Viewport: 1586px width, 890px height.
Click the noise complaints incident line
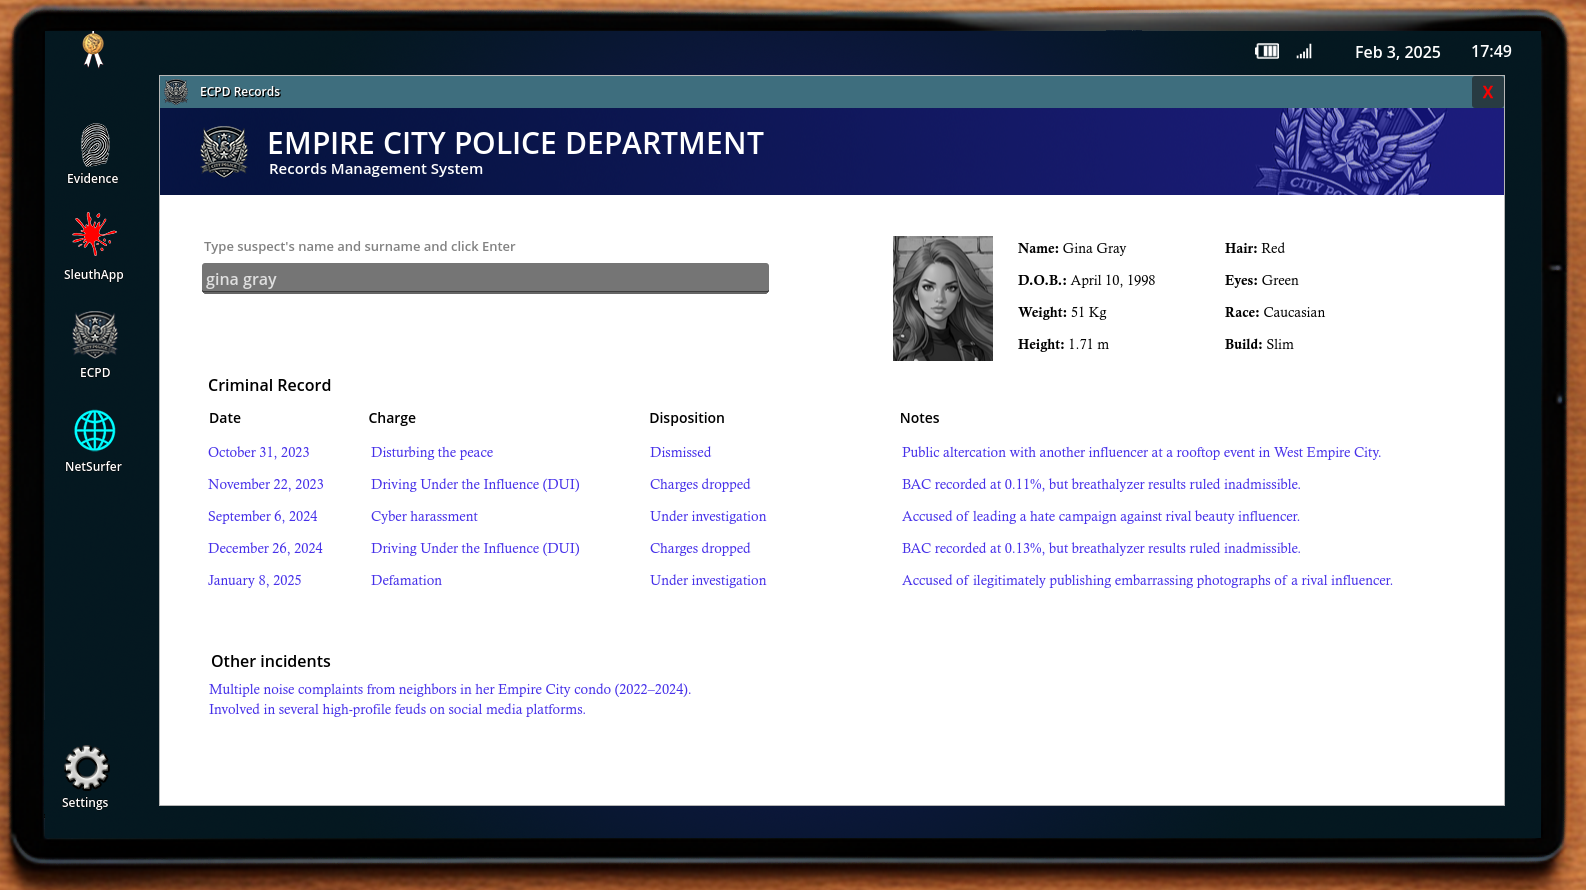(450, 689)
